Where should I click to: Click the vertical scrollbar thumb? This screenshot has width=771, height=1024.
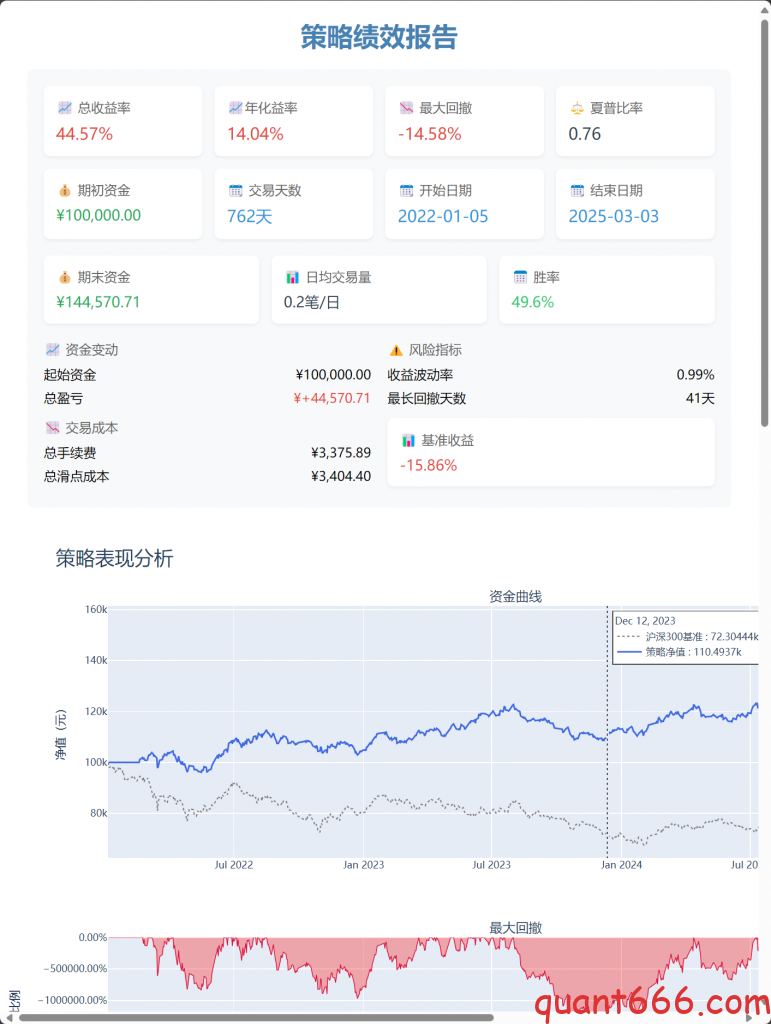[764, 223]
